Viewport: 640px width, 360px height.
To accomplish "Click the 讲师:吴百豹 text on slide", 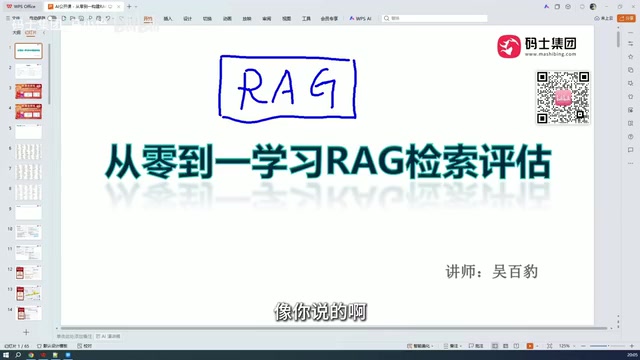I will pos(491,271).
